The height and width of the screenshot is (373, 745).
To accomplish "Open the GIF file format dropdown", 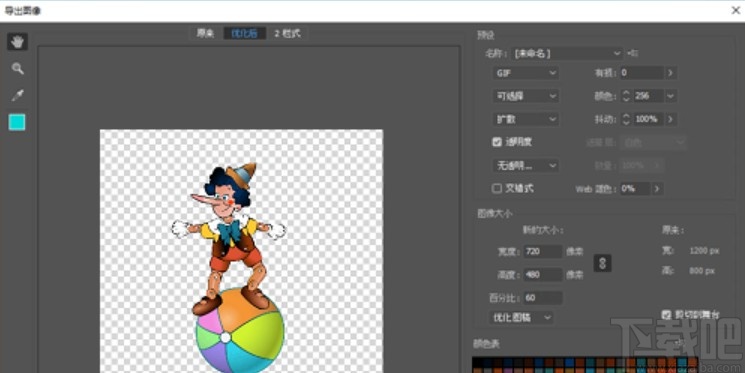I will pyautogui.click(x=525, y=73).
